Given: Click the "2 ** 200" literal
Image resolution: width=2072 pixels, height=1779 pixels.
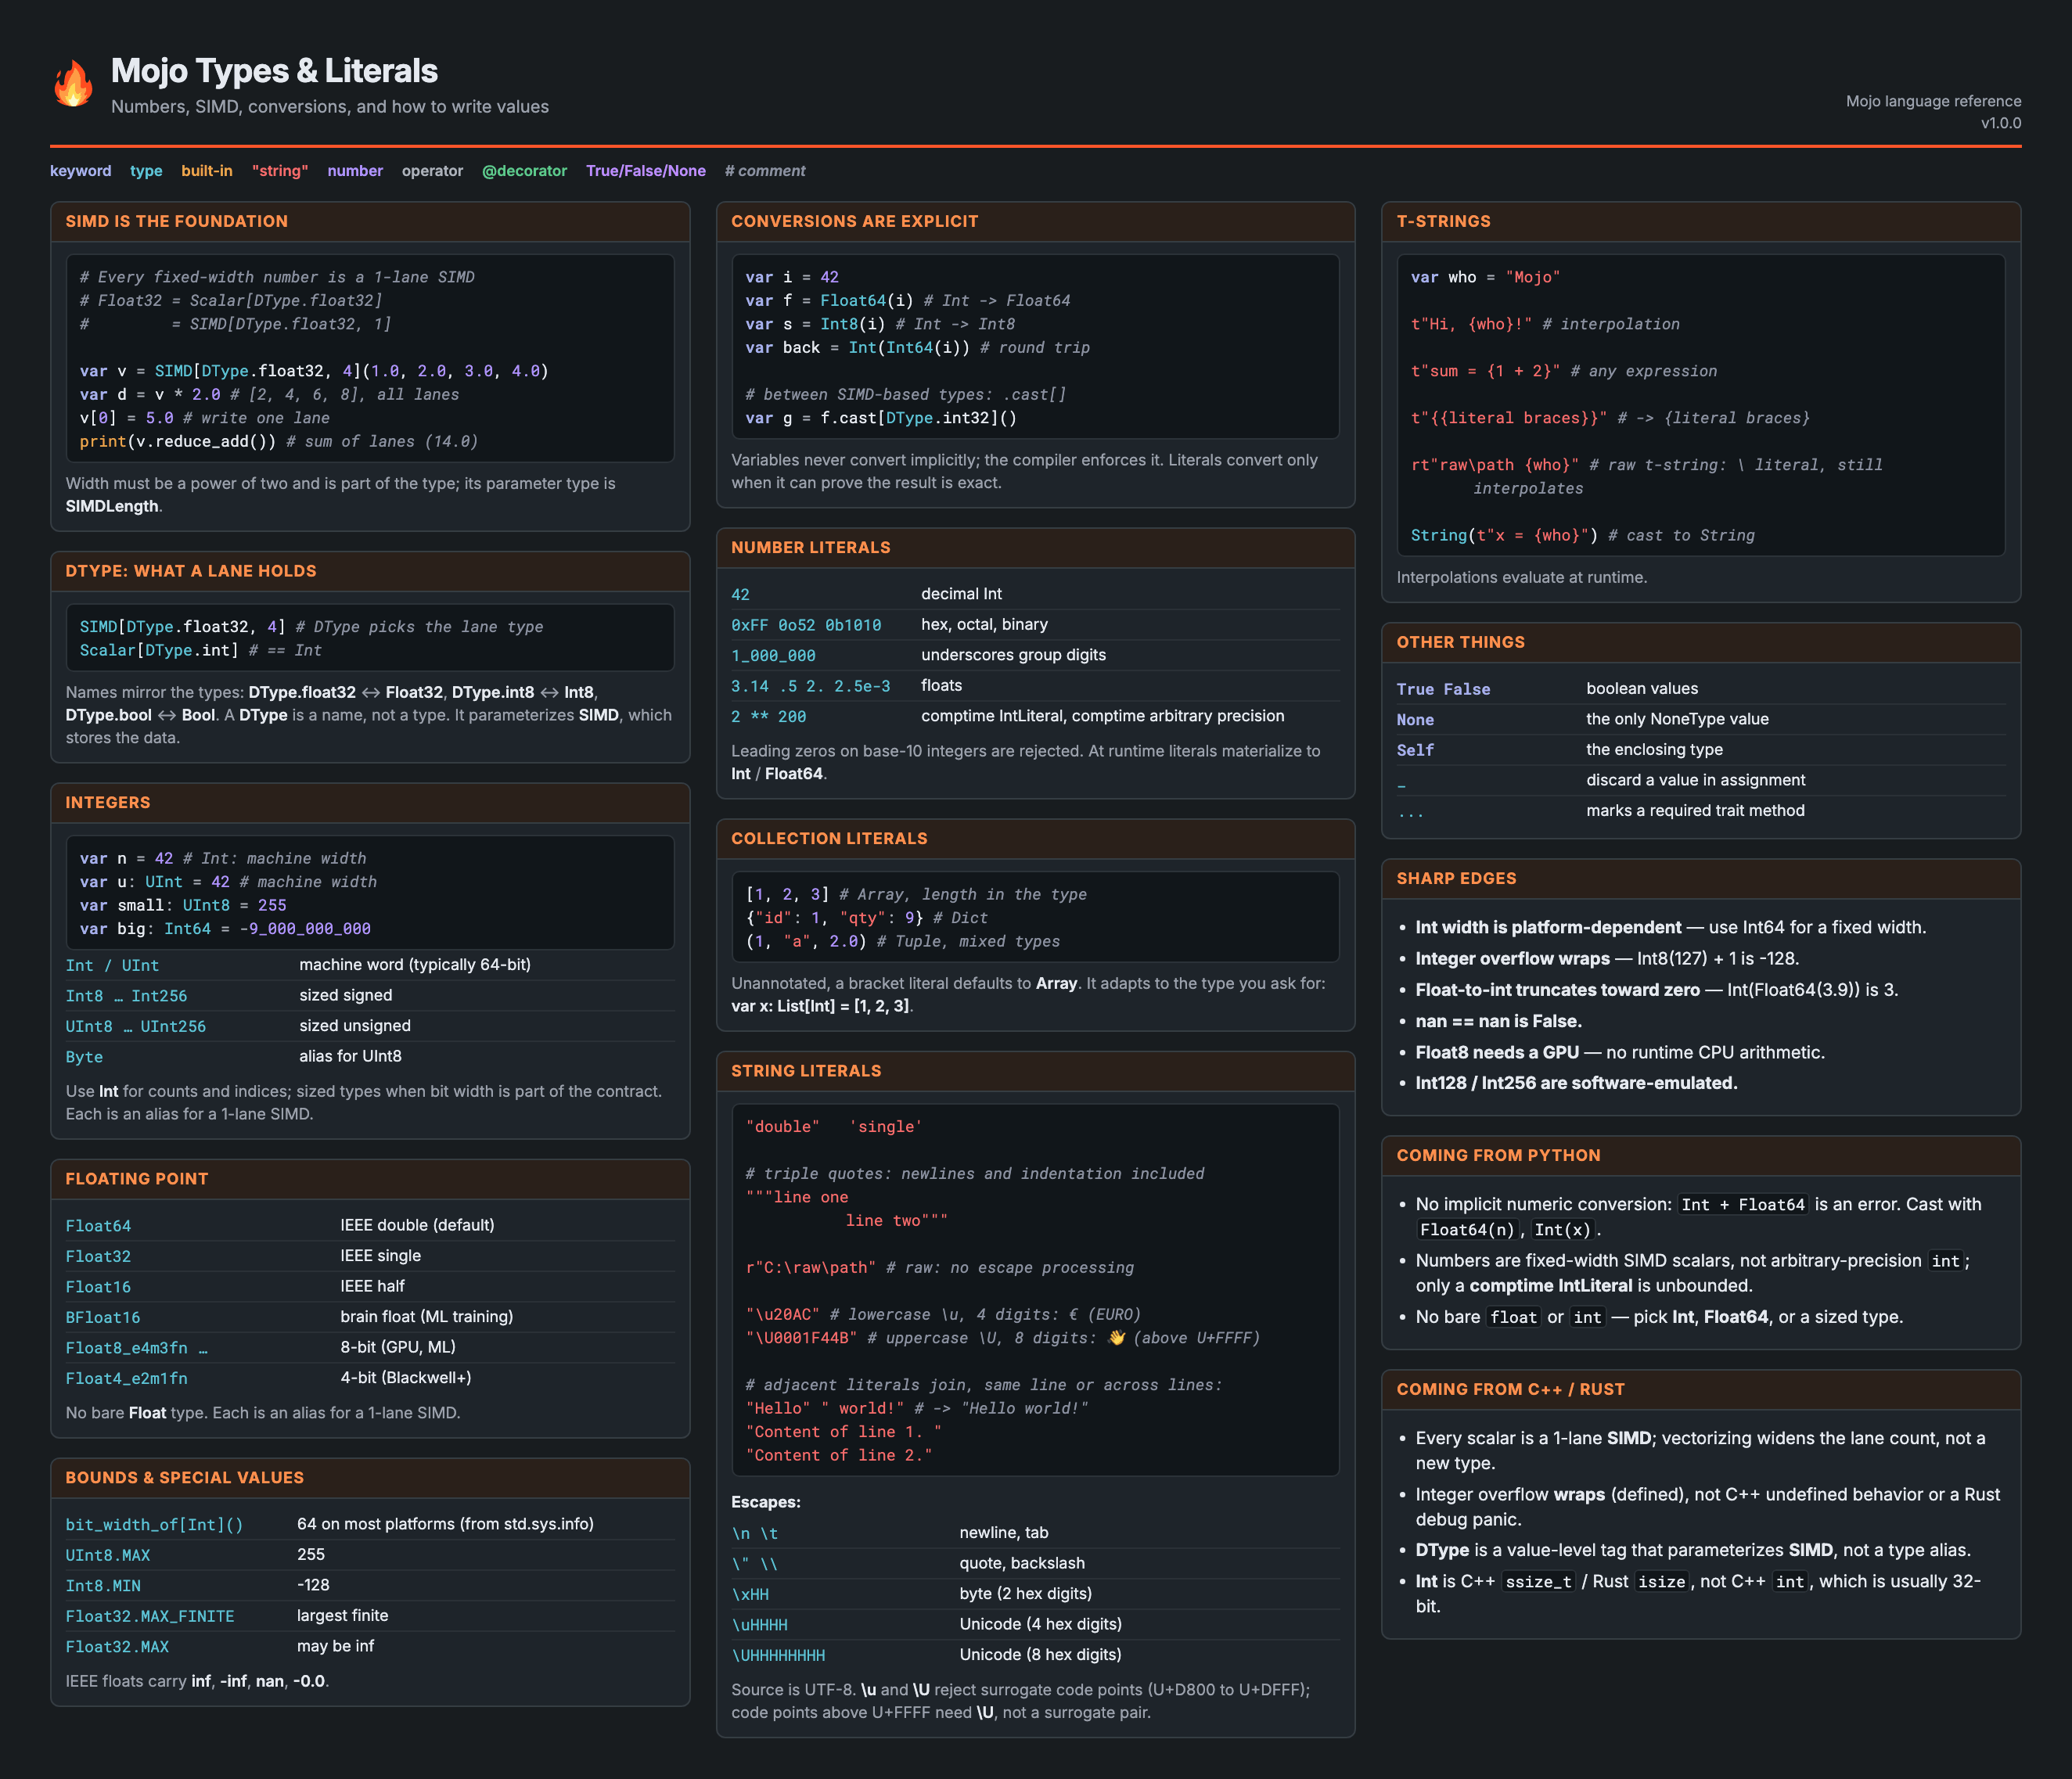Looking at the screenshot, I should tap(769, 717).
